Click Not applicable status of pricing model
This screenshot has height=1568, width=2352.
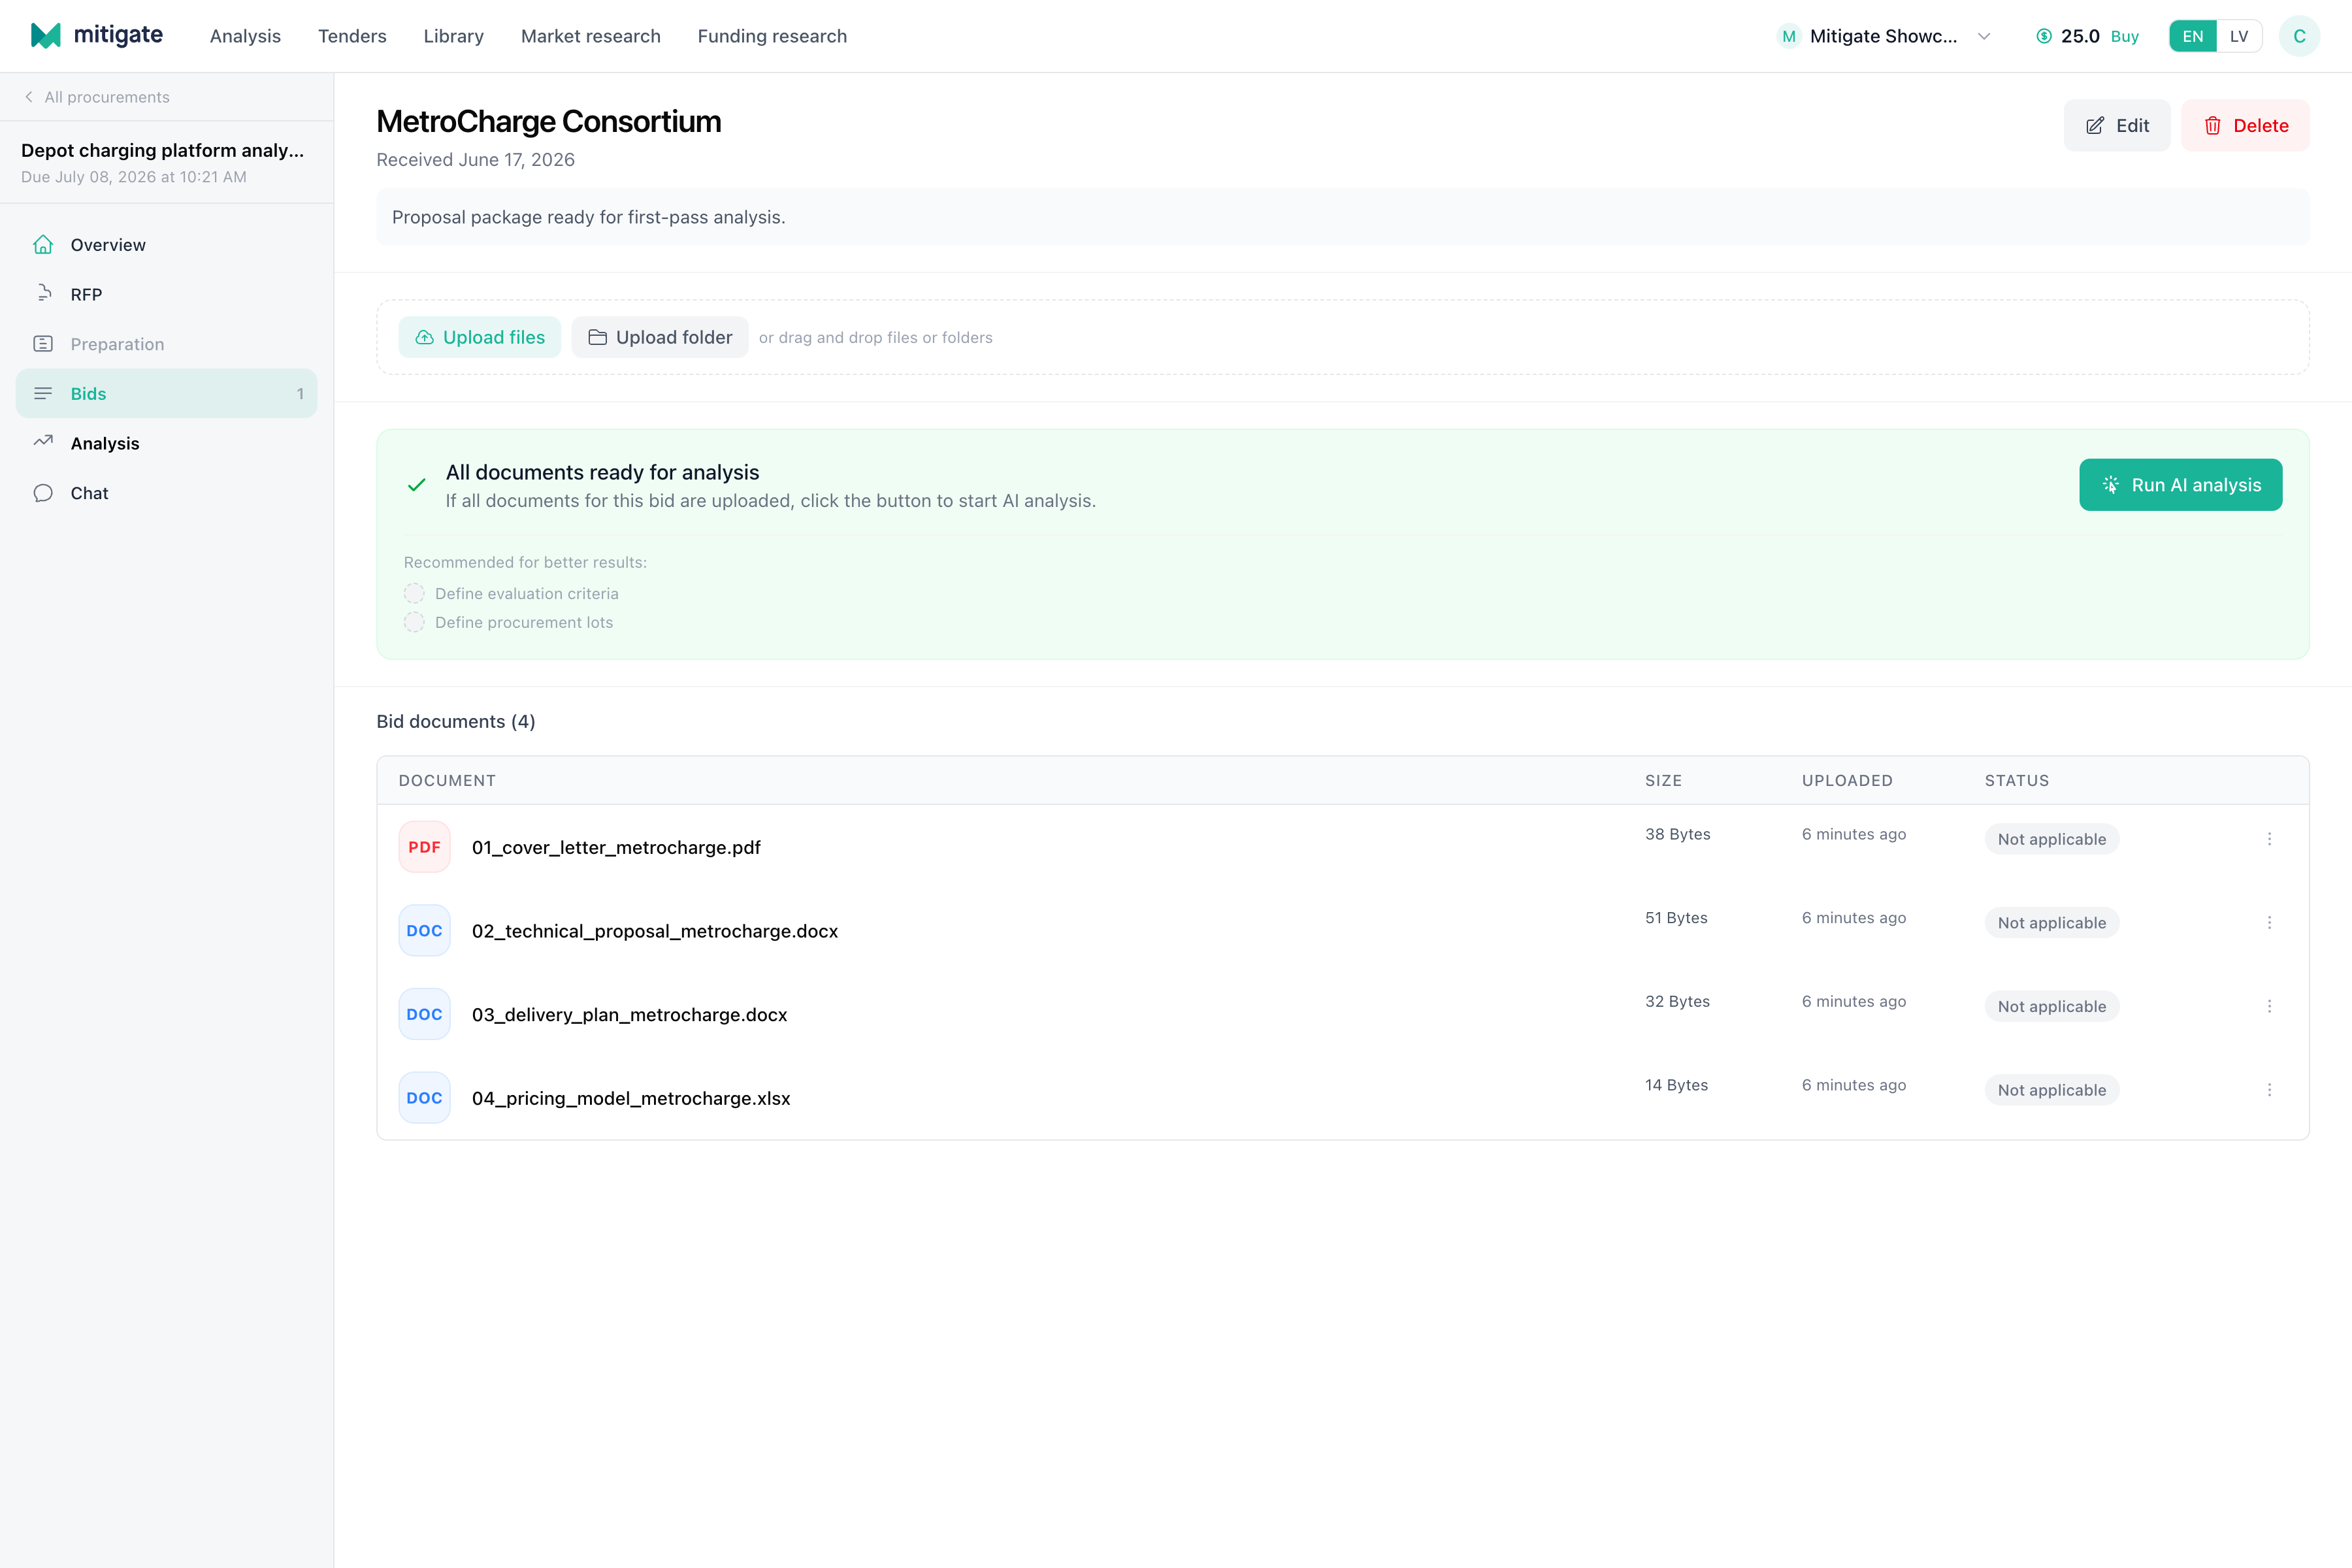[2051, 1090]
